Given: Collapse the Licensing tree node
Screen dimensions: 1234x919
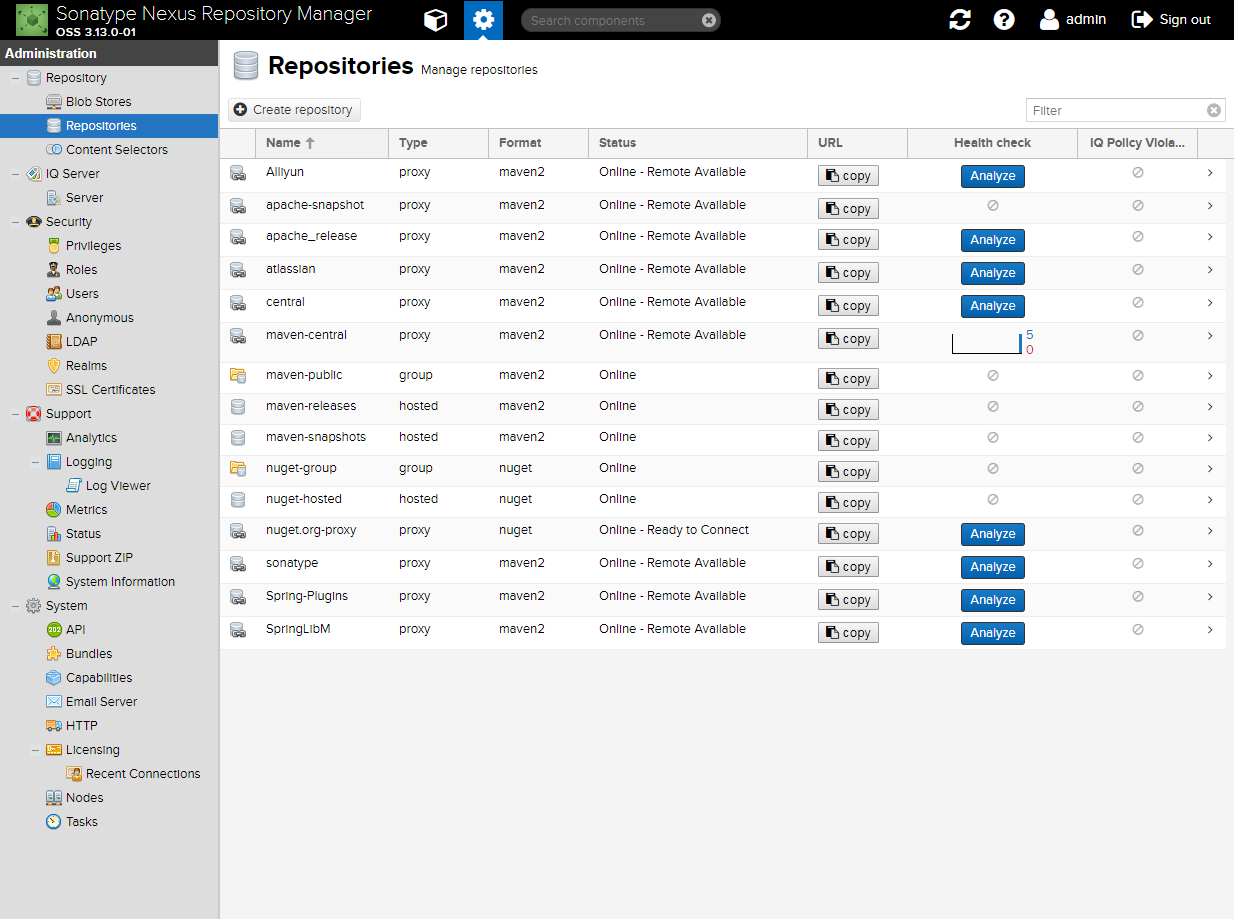Looking at the screenshot, I should (35, 750).
